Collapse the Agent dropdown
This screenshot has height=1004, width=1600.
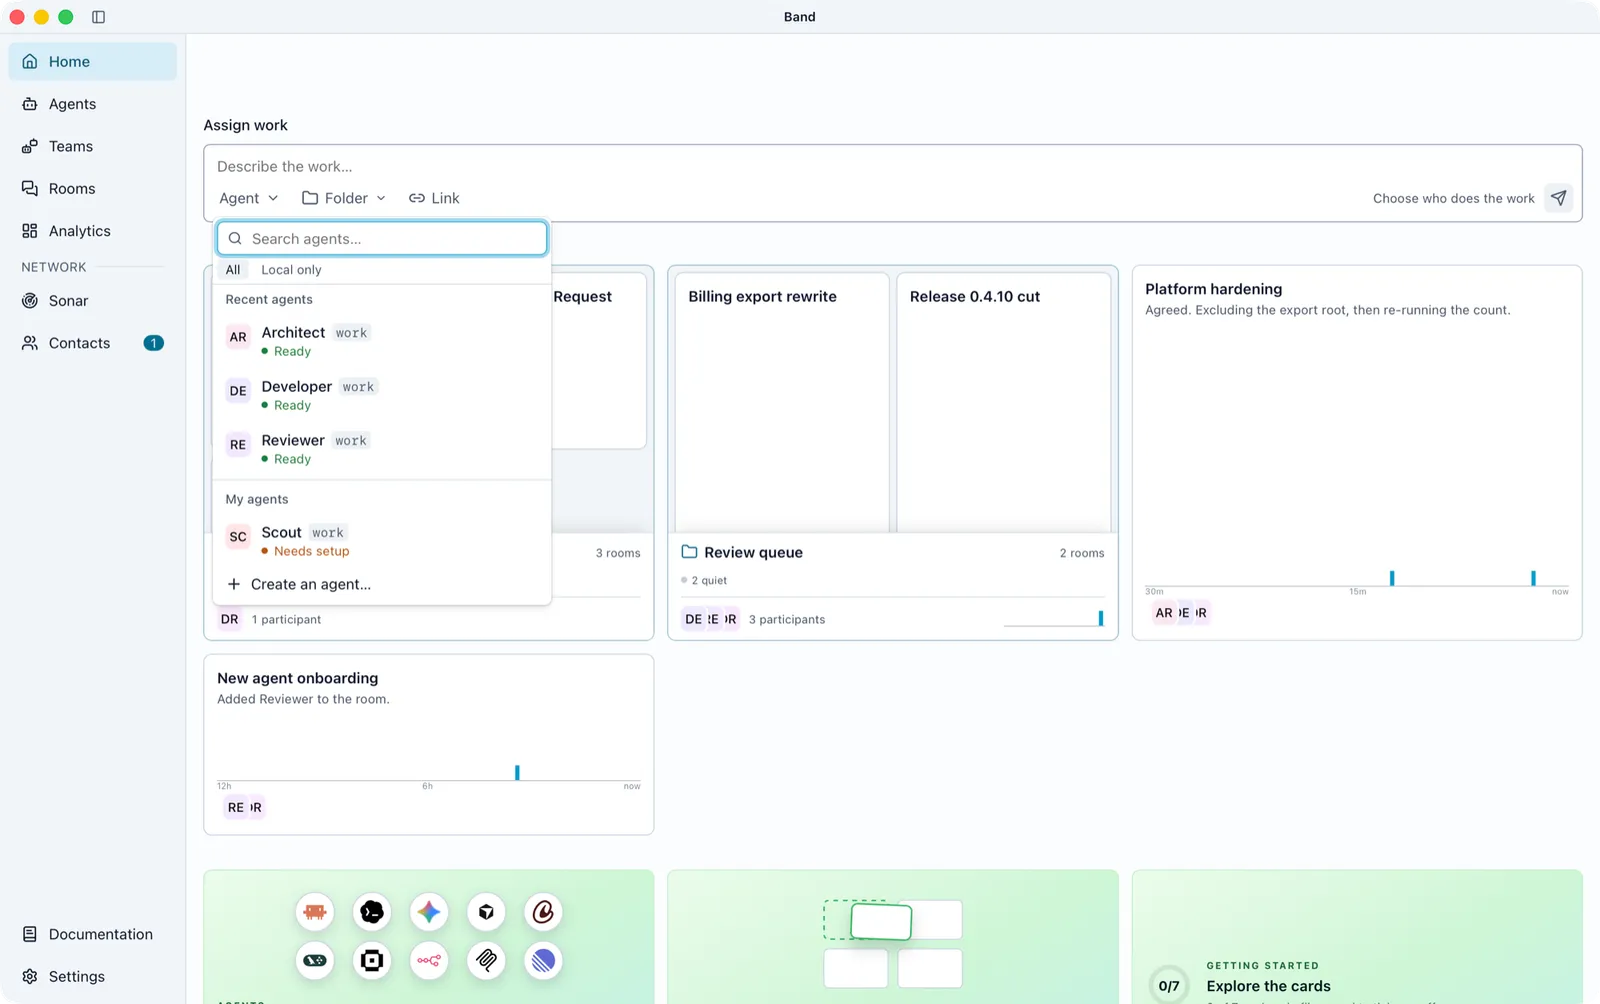click(248, 198)
